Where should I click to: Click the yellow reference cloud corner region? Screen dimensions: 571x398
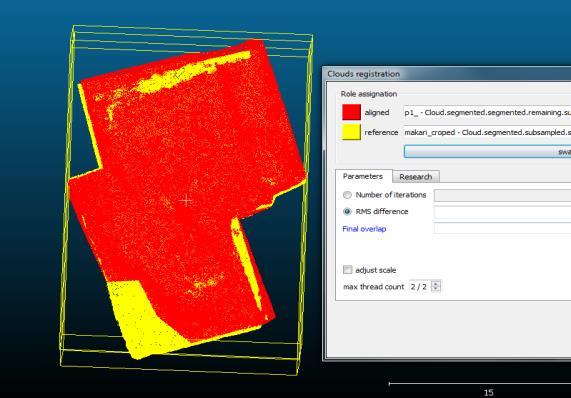coord(146,320)
